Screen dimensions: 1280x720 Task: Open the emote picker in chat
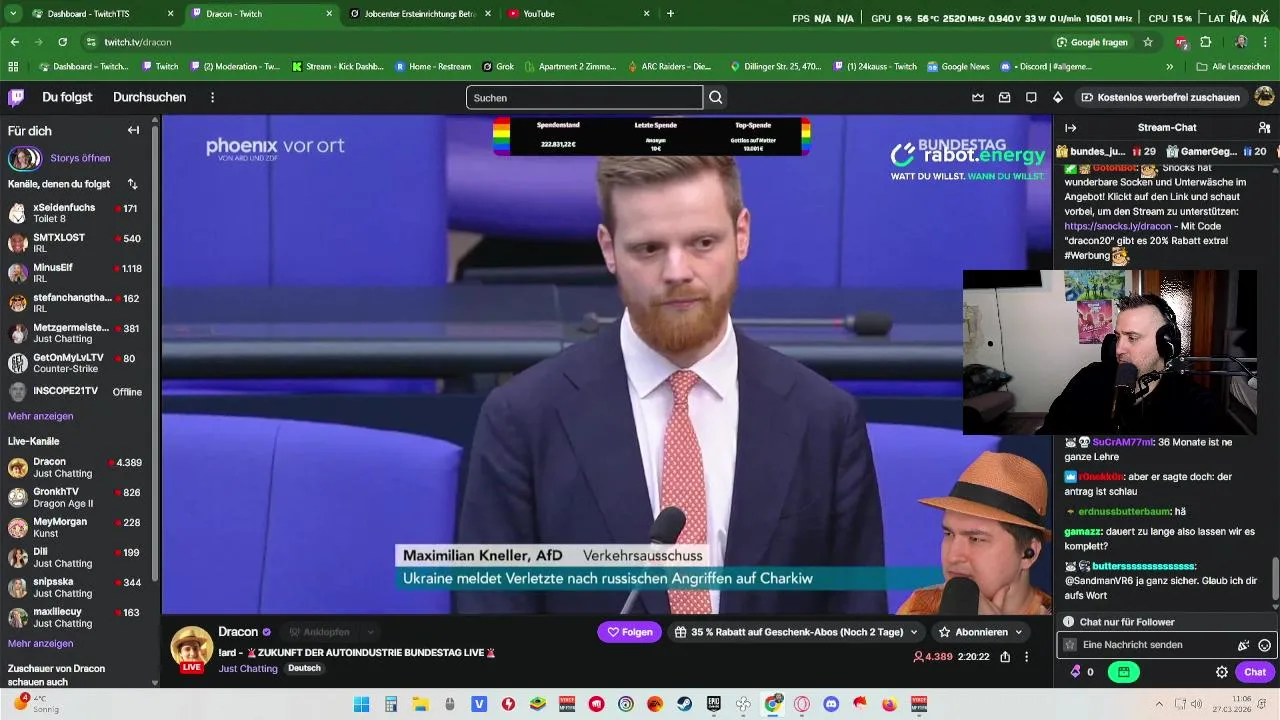tap(1264, 645)
